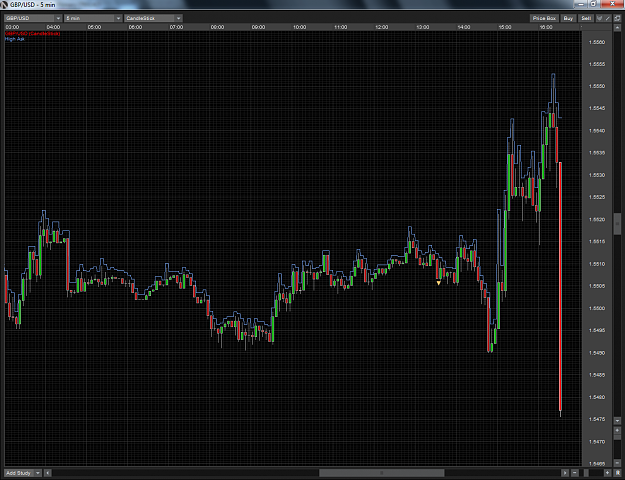
Task: Click the Sell button
Action: pyautogui.click(x=586, y=18)
